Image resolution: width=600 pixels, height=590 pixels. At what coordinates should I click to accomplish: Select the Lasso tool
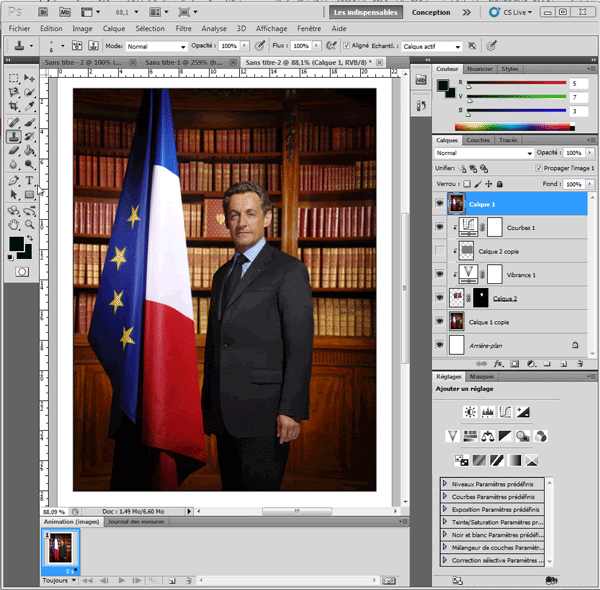click(13, 92)
